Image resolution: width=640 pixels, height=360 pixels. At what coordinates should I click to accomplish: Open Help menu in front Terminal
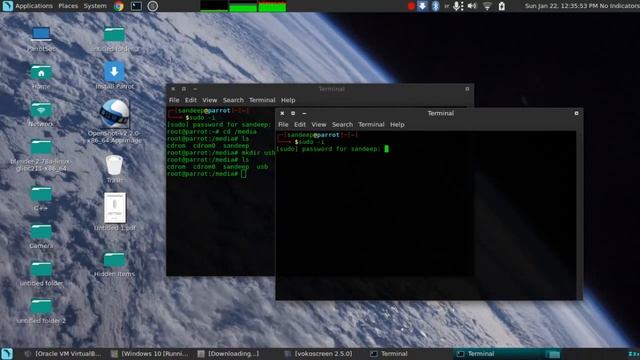pos(397,124)
